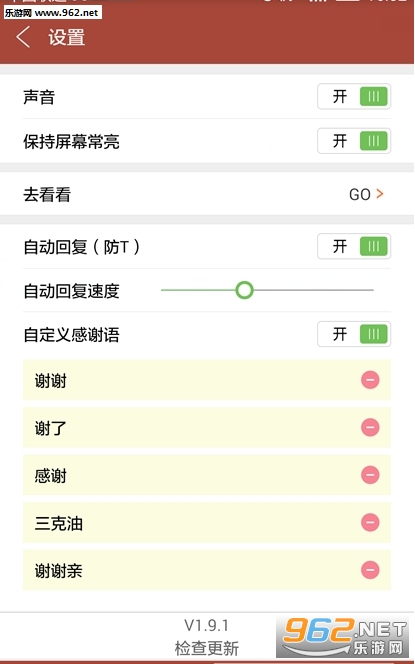Remove the 谢谢亲 phrase entry
Image resolution: width=415 pixels, height=664 pixels.
point(370,570)
